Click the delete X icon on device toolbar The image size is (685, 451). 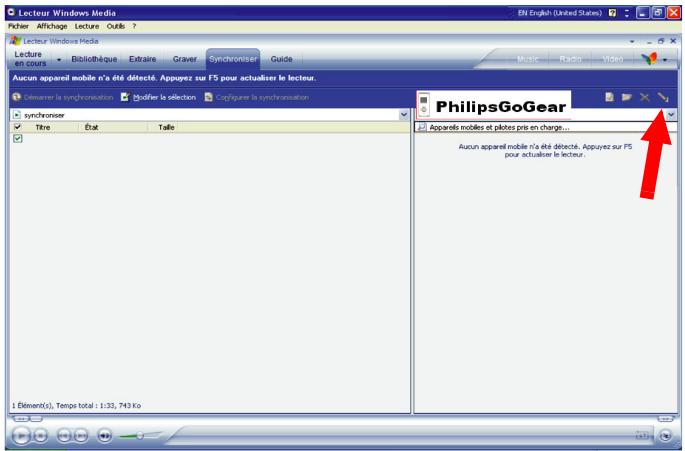[x=645, y=97]
